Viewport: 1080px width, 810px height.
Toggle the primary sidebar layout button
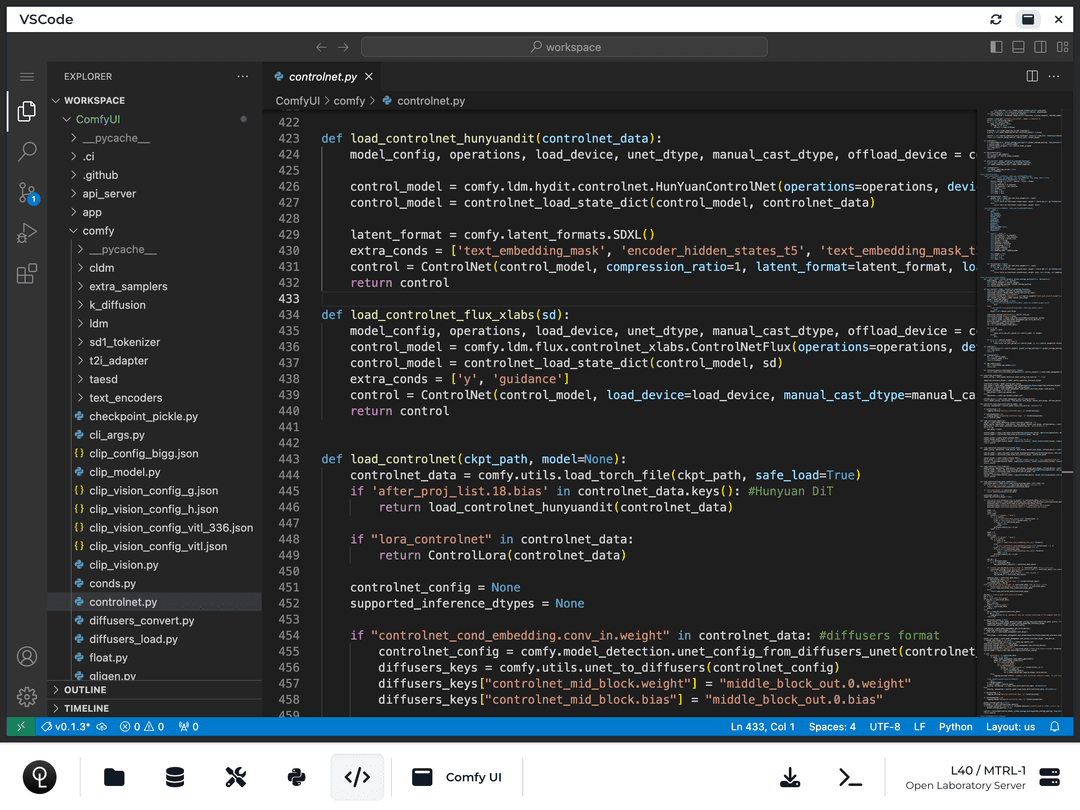[996, 47]
